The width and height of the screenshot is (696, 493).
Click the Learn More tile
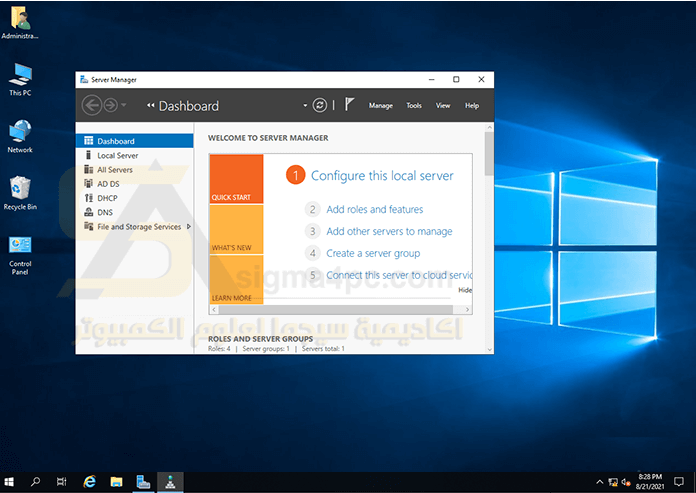(236, 280)
